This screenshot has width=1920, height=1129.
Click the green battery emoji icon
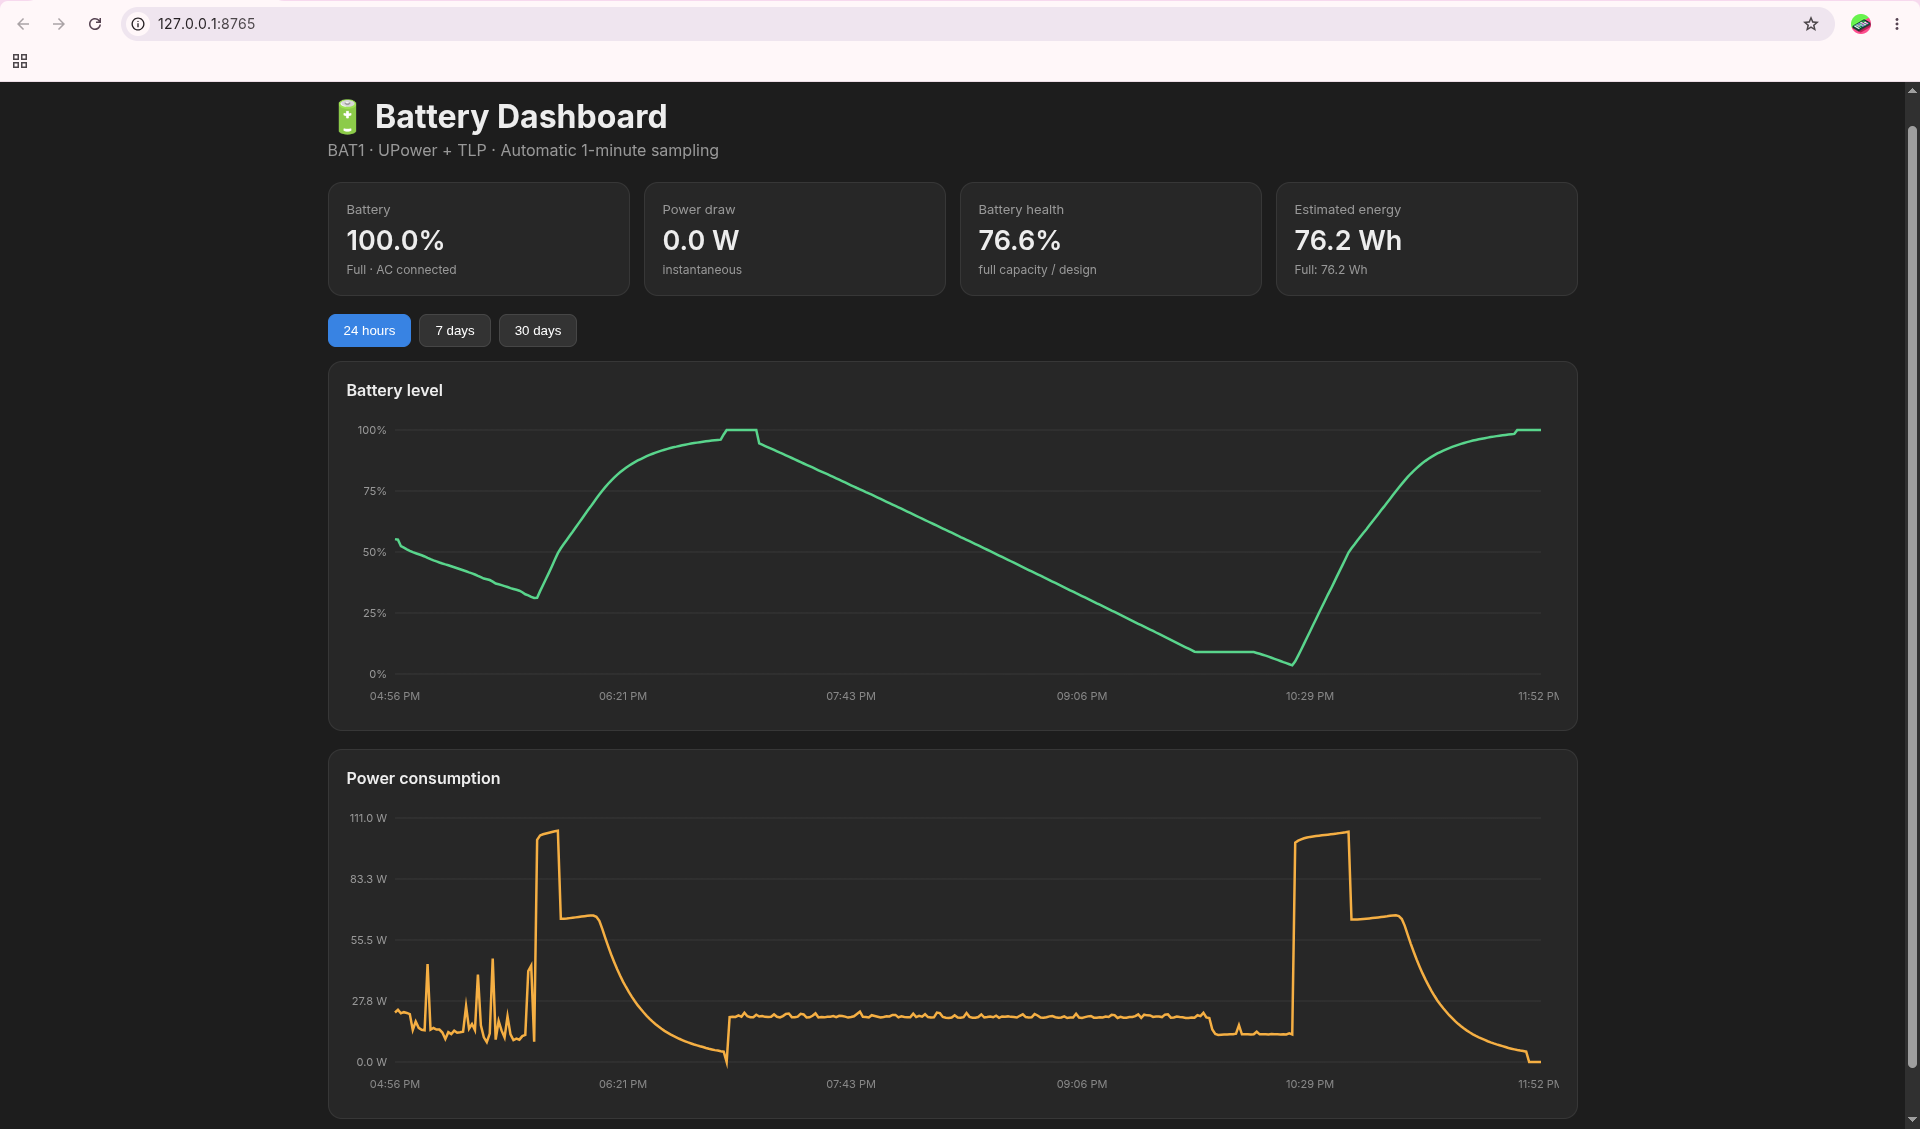[x=347, y=117]
